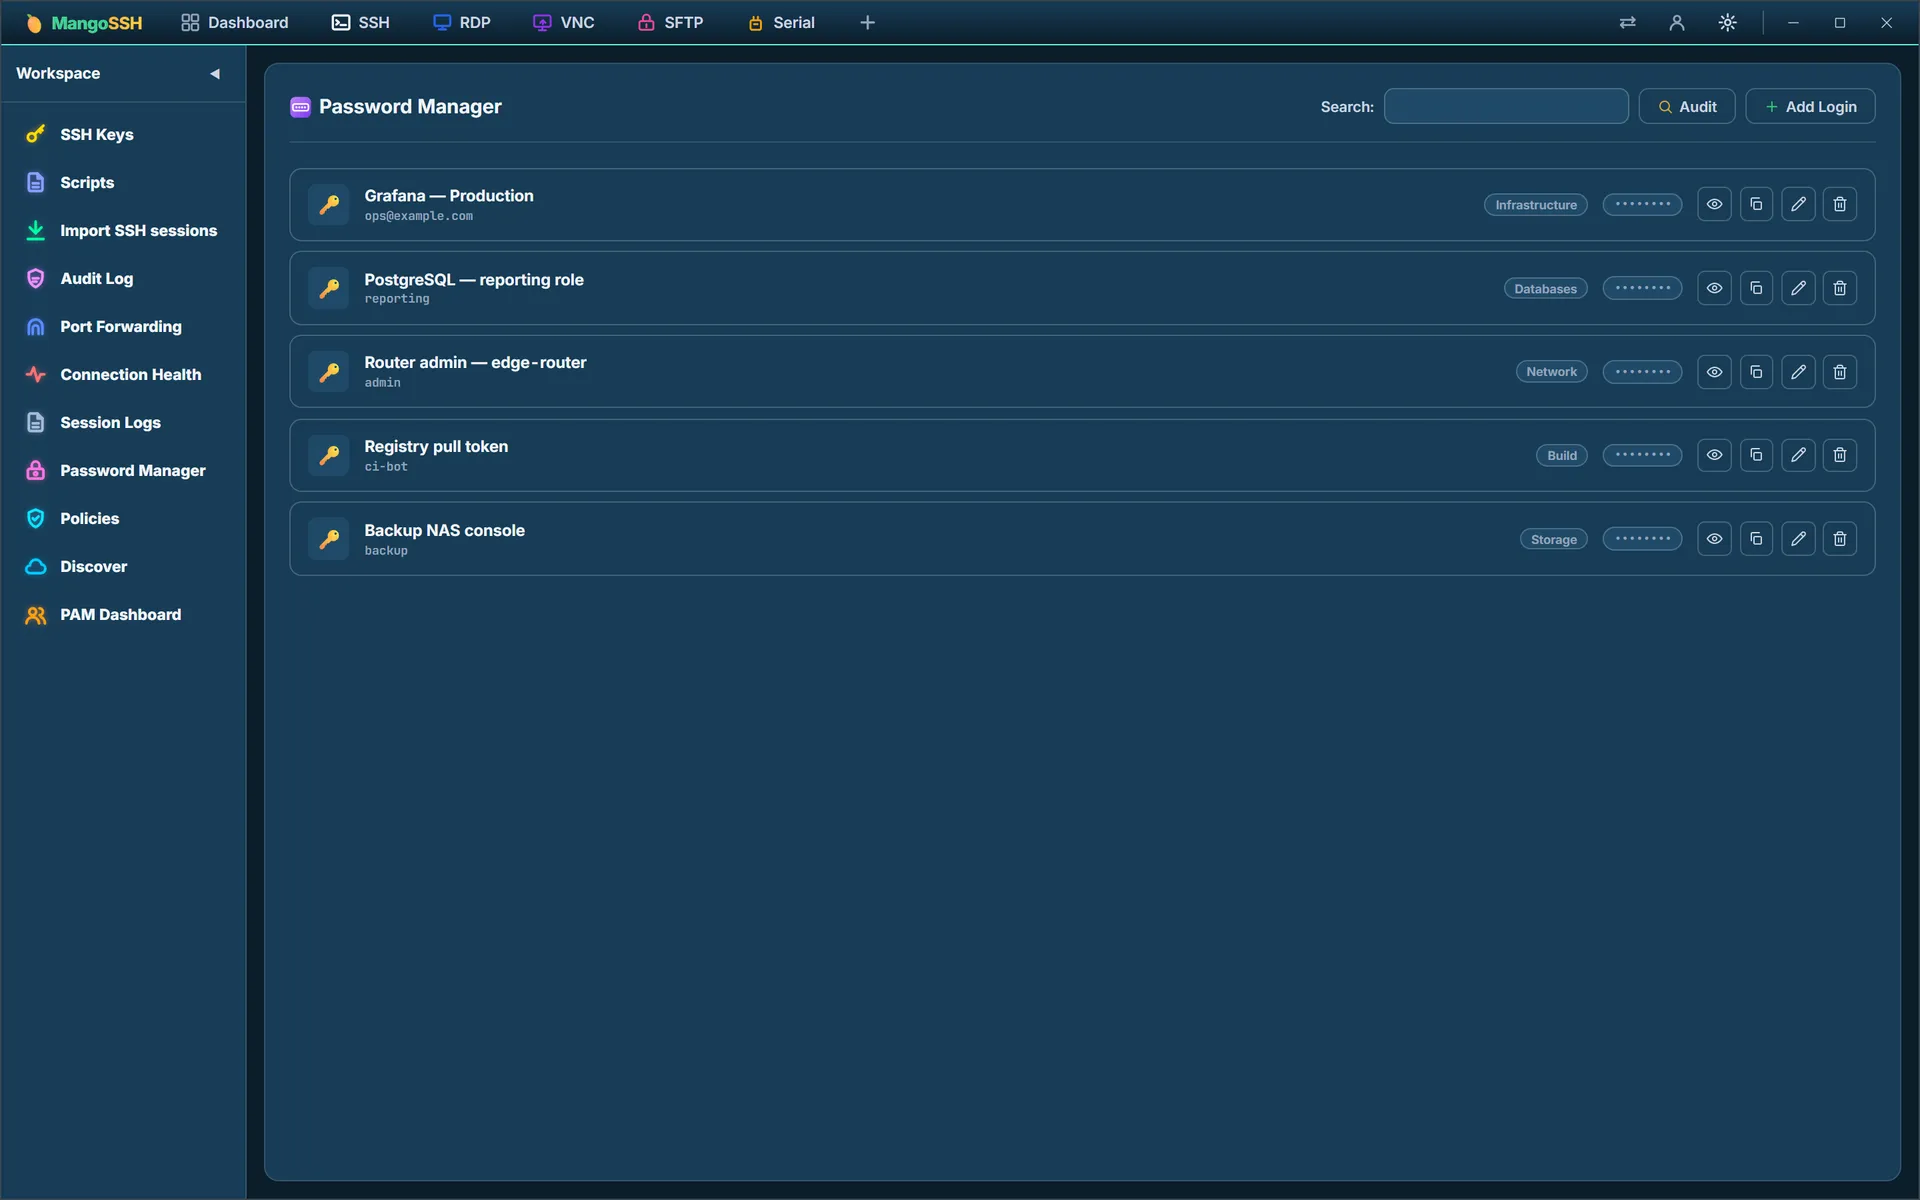Reveal the Grafana — Production password

tap(1714, 204)
